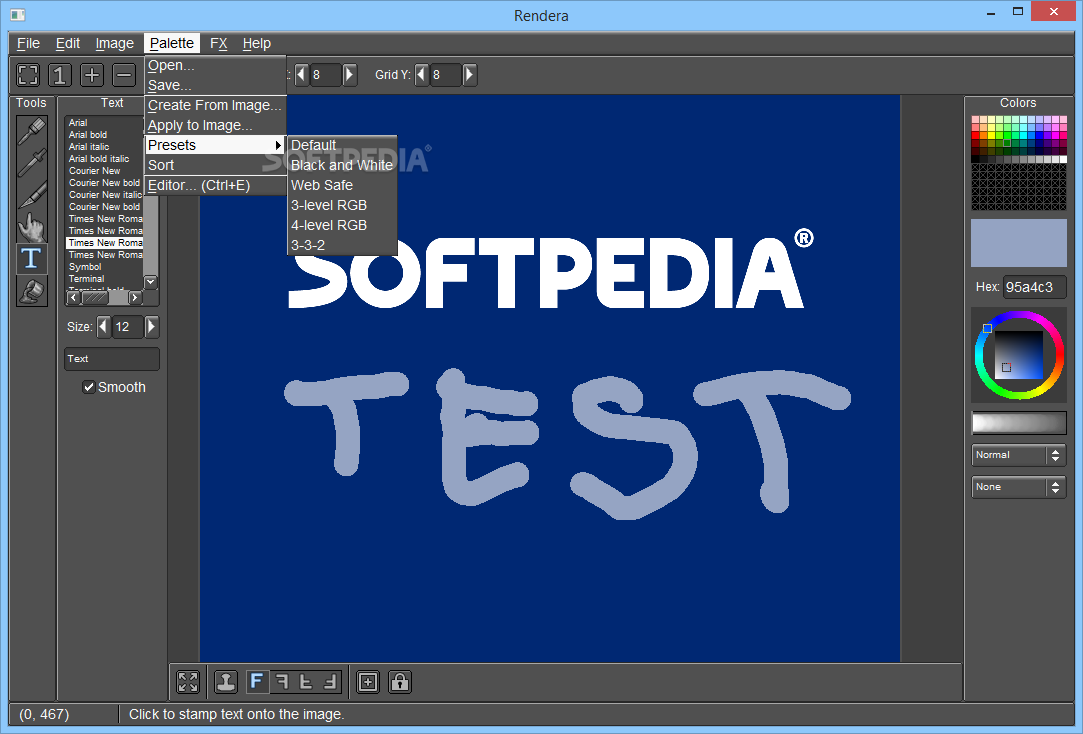This screenshot has width=1083, height=734.
Task: Close the open Palette menu
Action: pos(172,44)
